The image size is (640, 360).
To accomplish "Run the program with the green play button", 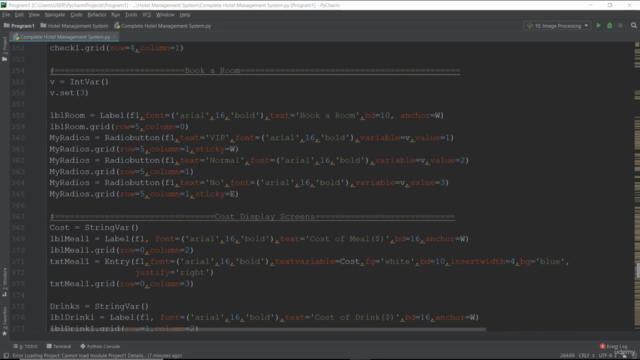I will click(598, 26).
